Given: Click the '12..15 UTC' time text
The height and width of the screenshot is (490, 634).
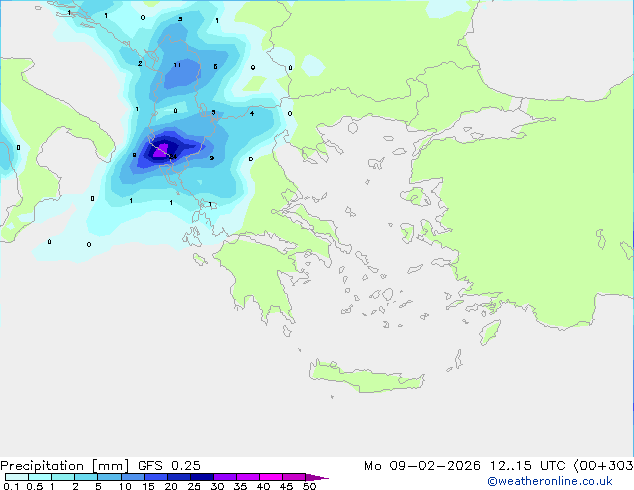Looking at the screenshot, I should [527, 466].
